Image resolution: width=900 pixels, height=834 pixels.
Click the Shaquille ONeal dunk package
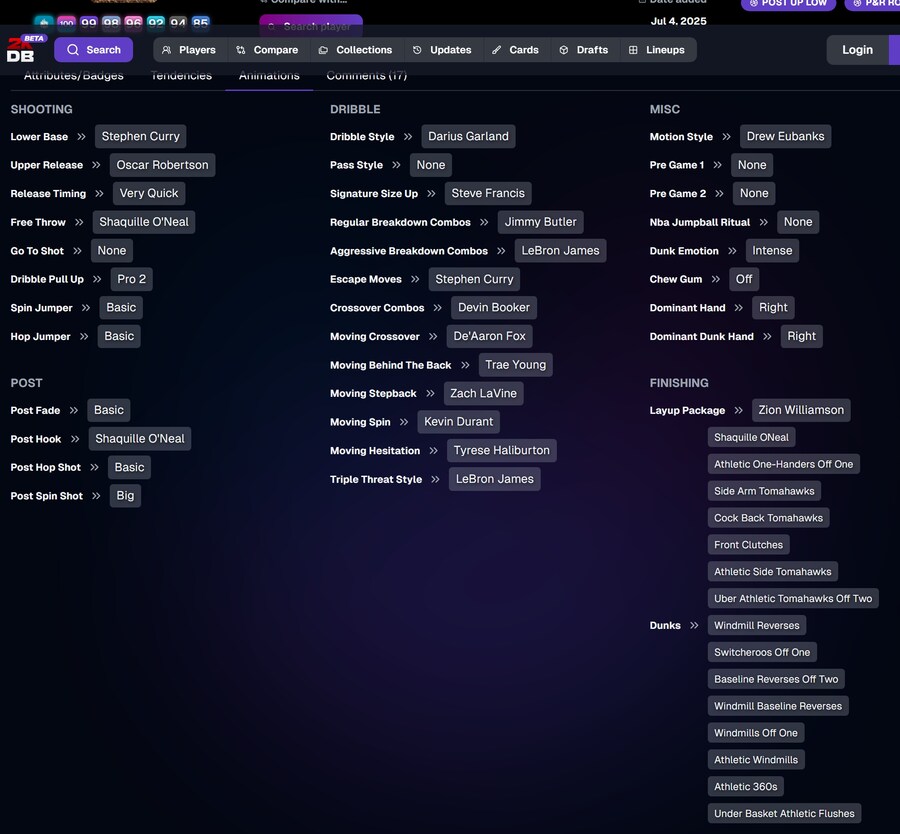(x=751, y=437)
